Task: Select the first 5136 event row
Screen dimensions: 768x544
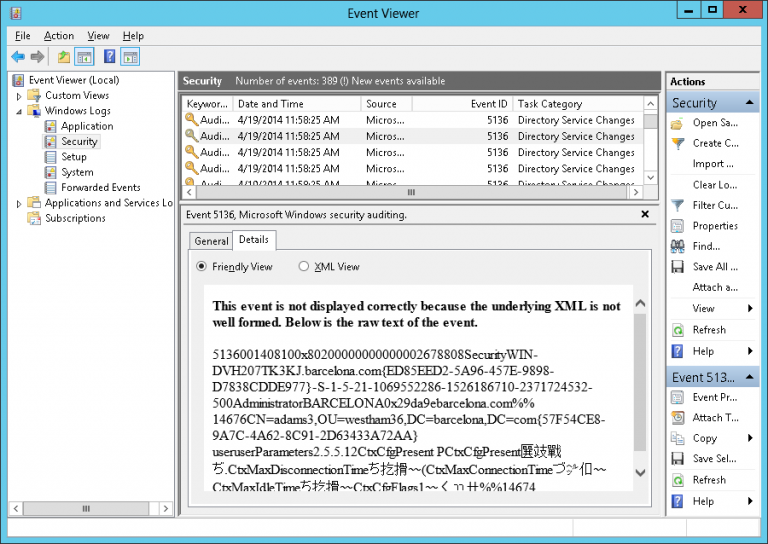Action: 413,120
